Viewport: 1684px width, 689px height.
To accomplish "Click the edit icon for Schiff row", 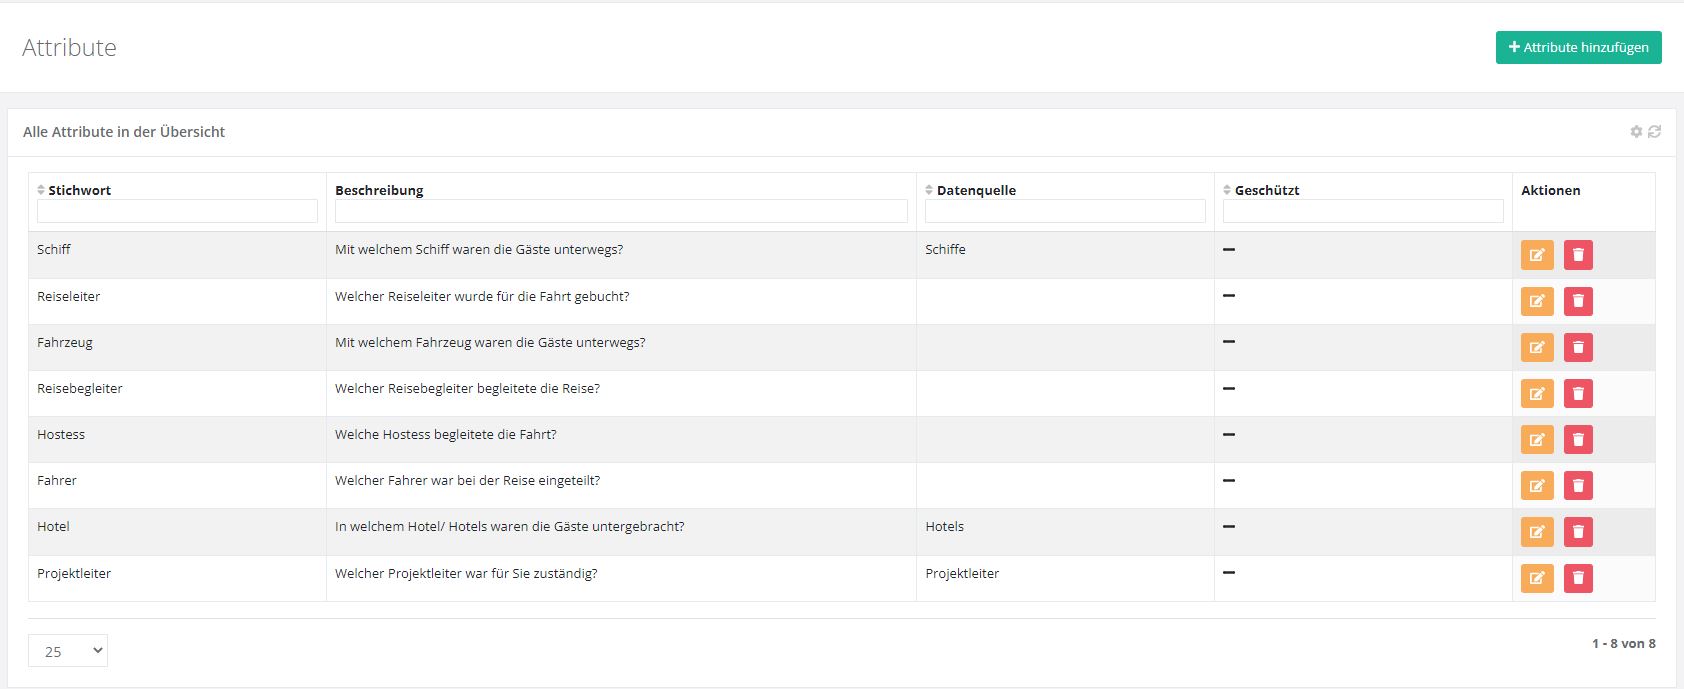I will 1537,255.
